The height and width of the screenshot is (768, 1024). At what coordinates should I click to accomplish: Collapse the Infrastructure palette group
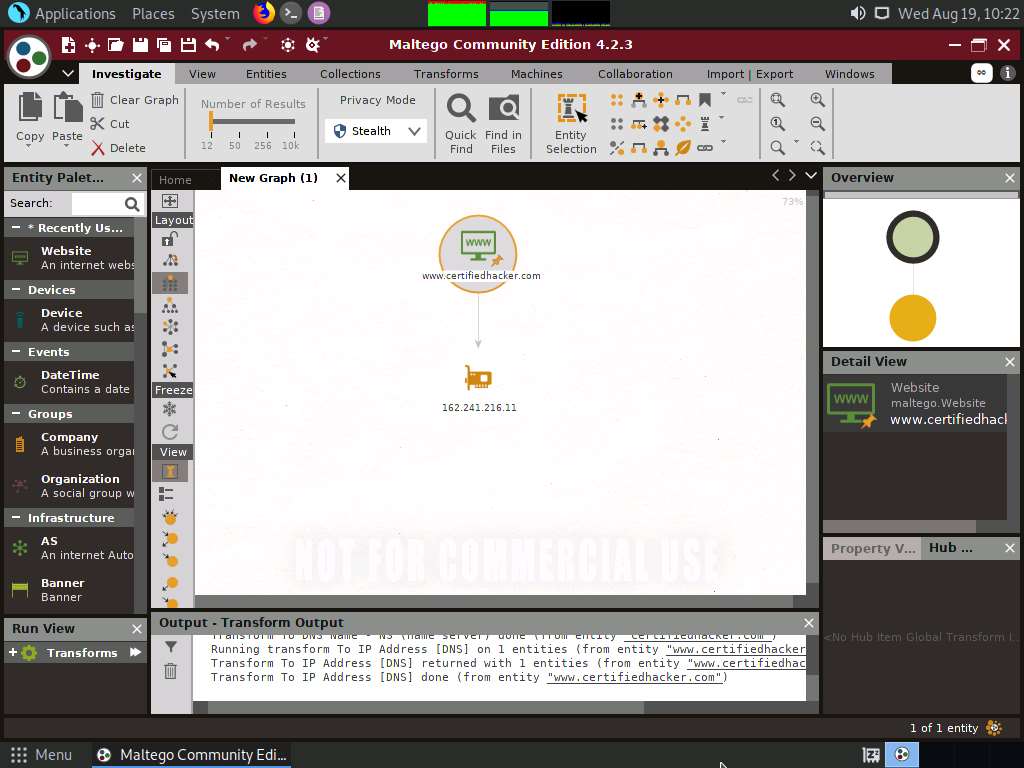click(16, 517)
